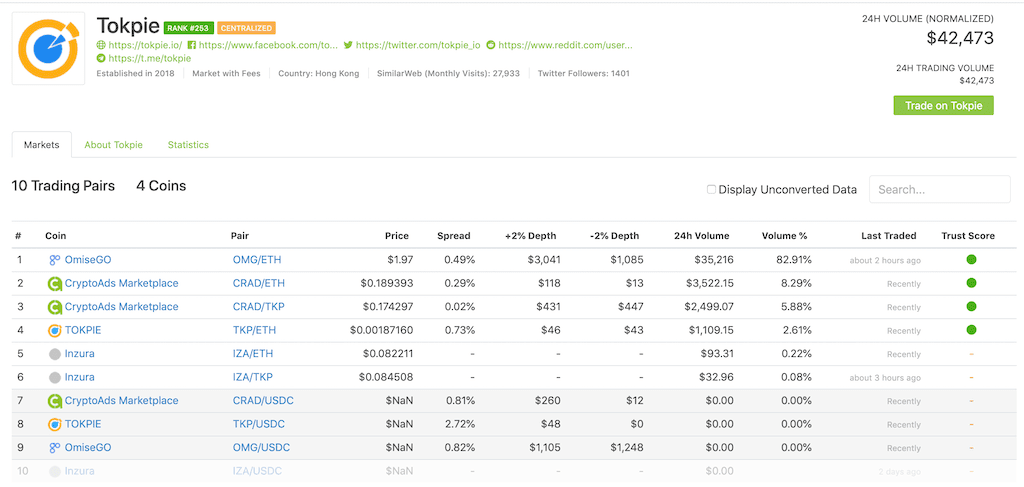Click green trust score dot for CRAD/TKP
The width and height of the screenshot is (1024, 487).
[971, 307]
